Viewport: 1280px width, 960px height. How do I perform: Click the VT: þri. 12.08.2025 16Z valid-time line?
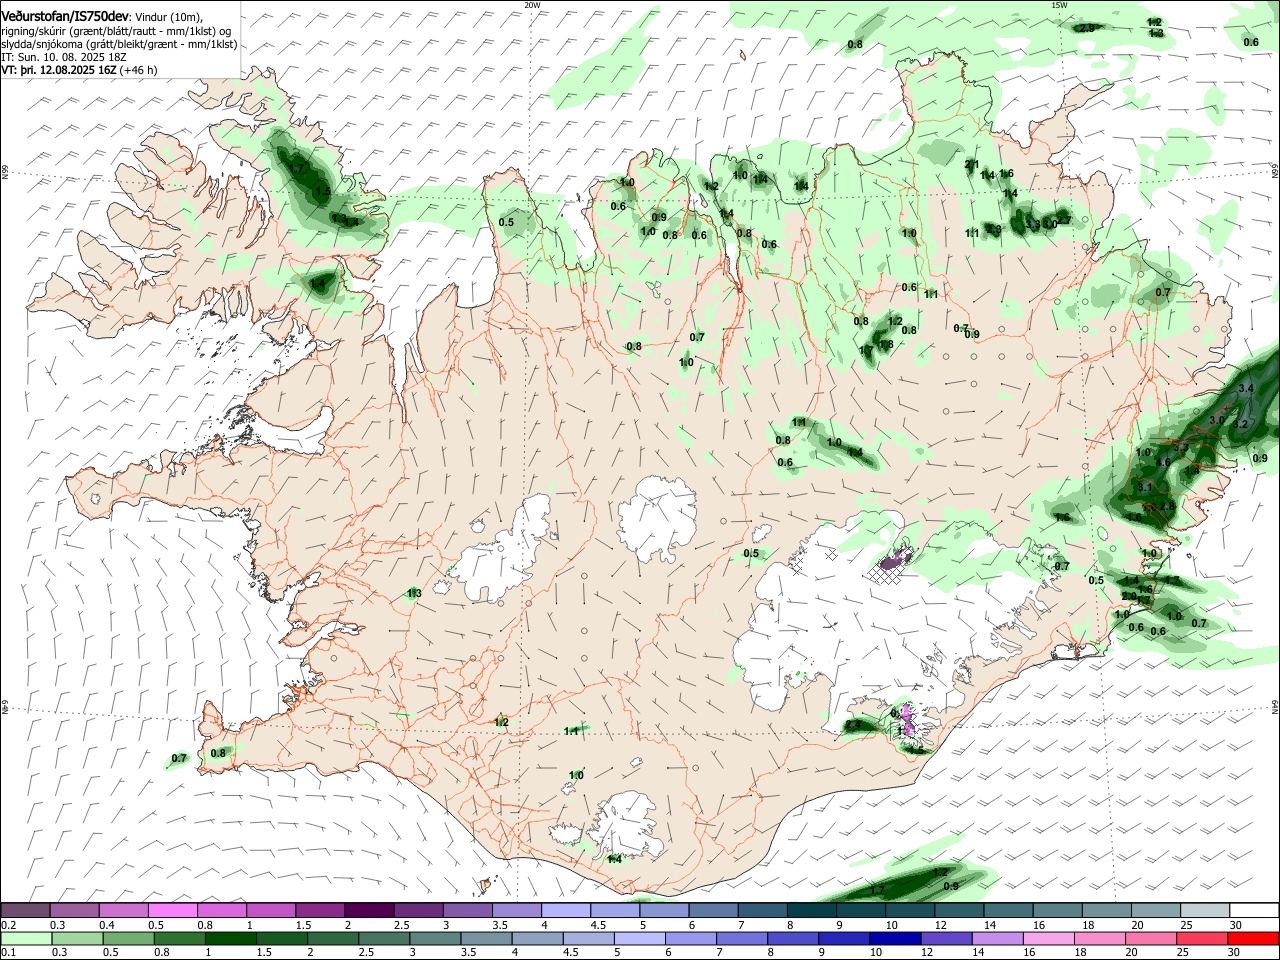[x=79, y=70]
